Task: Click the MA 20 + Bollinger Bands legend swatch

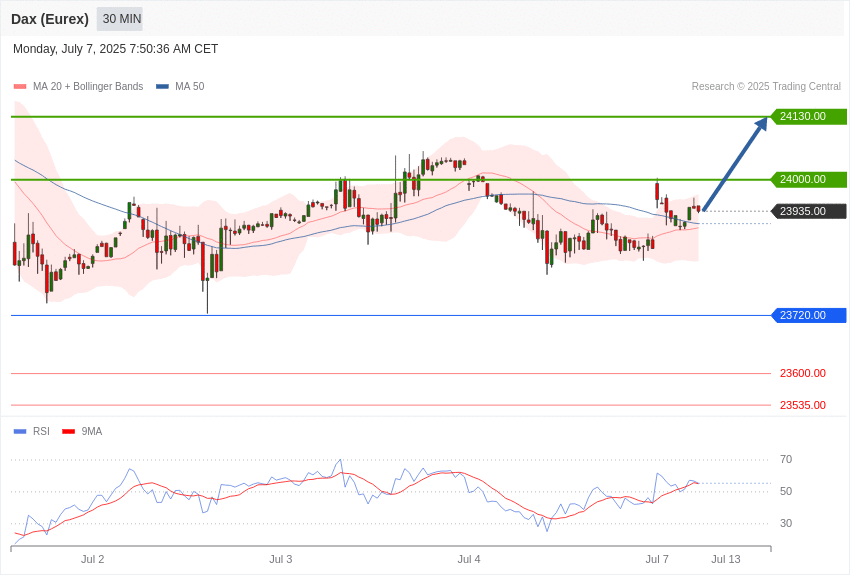Action: click(x=20, y=87)
